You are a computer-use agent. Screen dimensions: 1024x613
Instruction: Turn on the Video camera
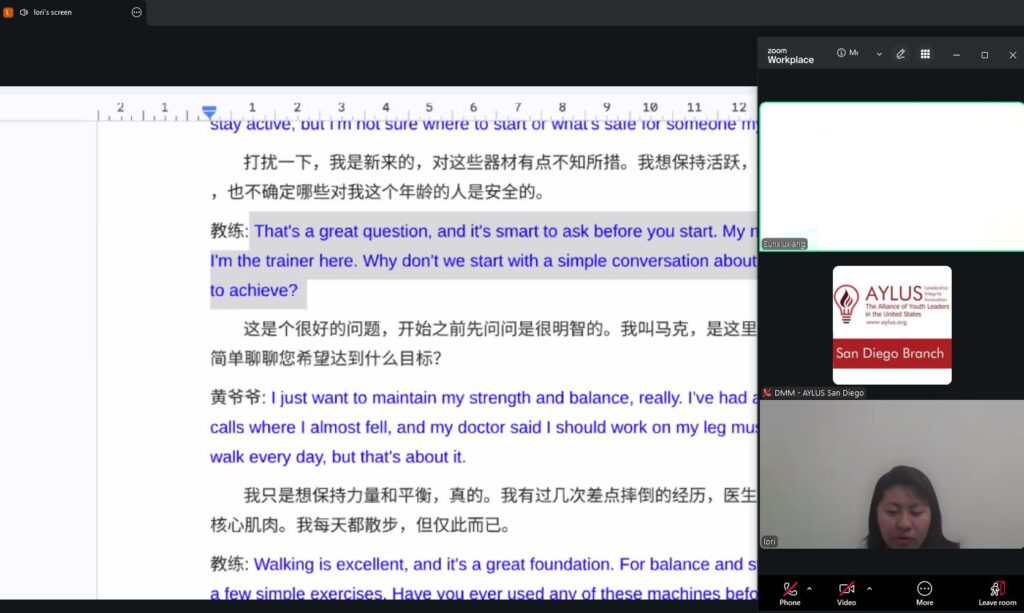point(847,590)
